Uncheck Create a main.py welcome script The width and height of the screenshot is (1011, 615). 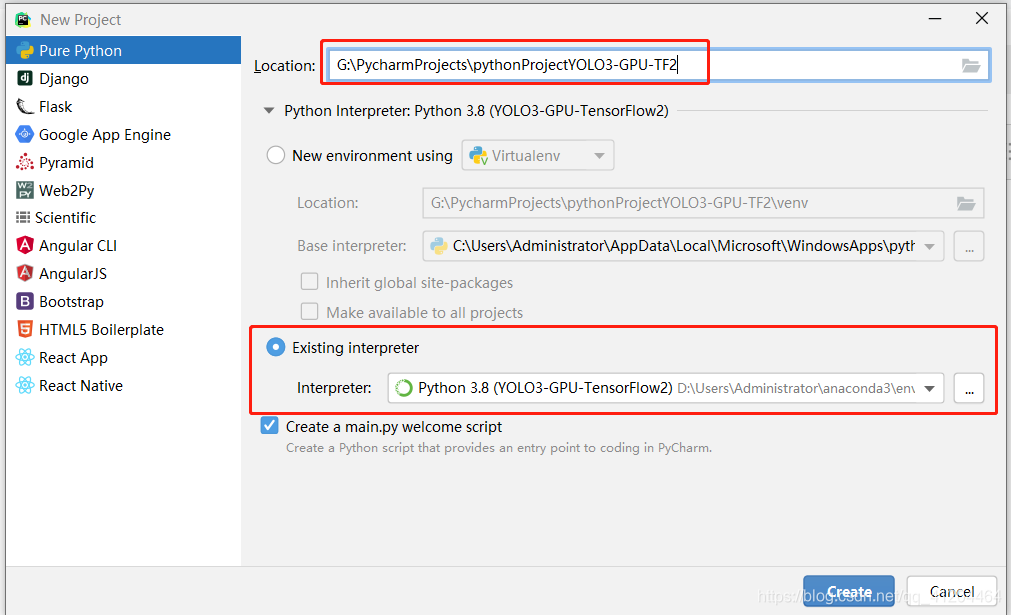[270, 426]
